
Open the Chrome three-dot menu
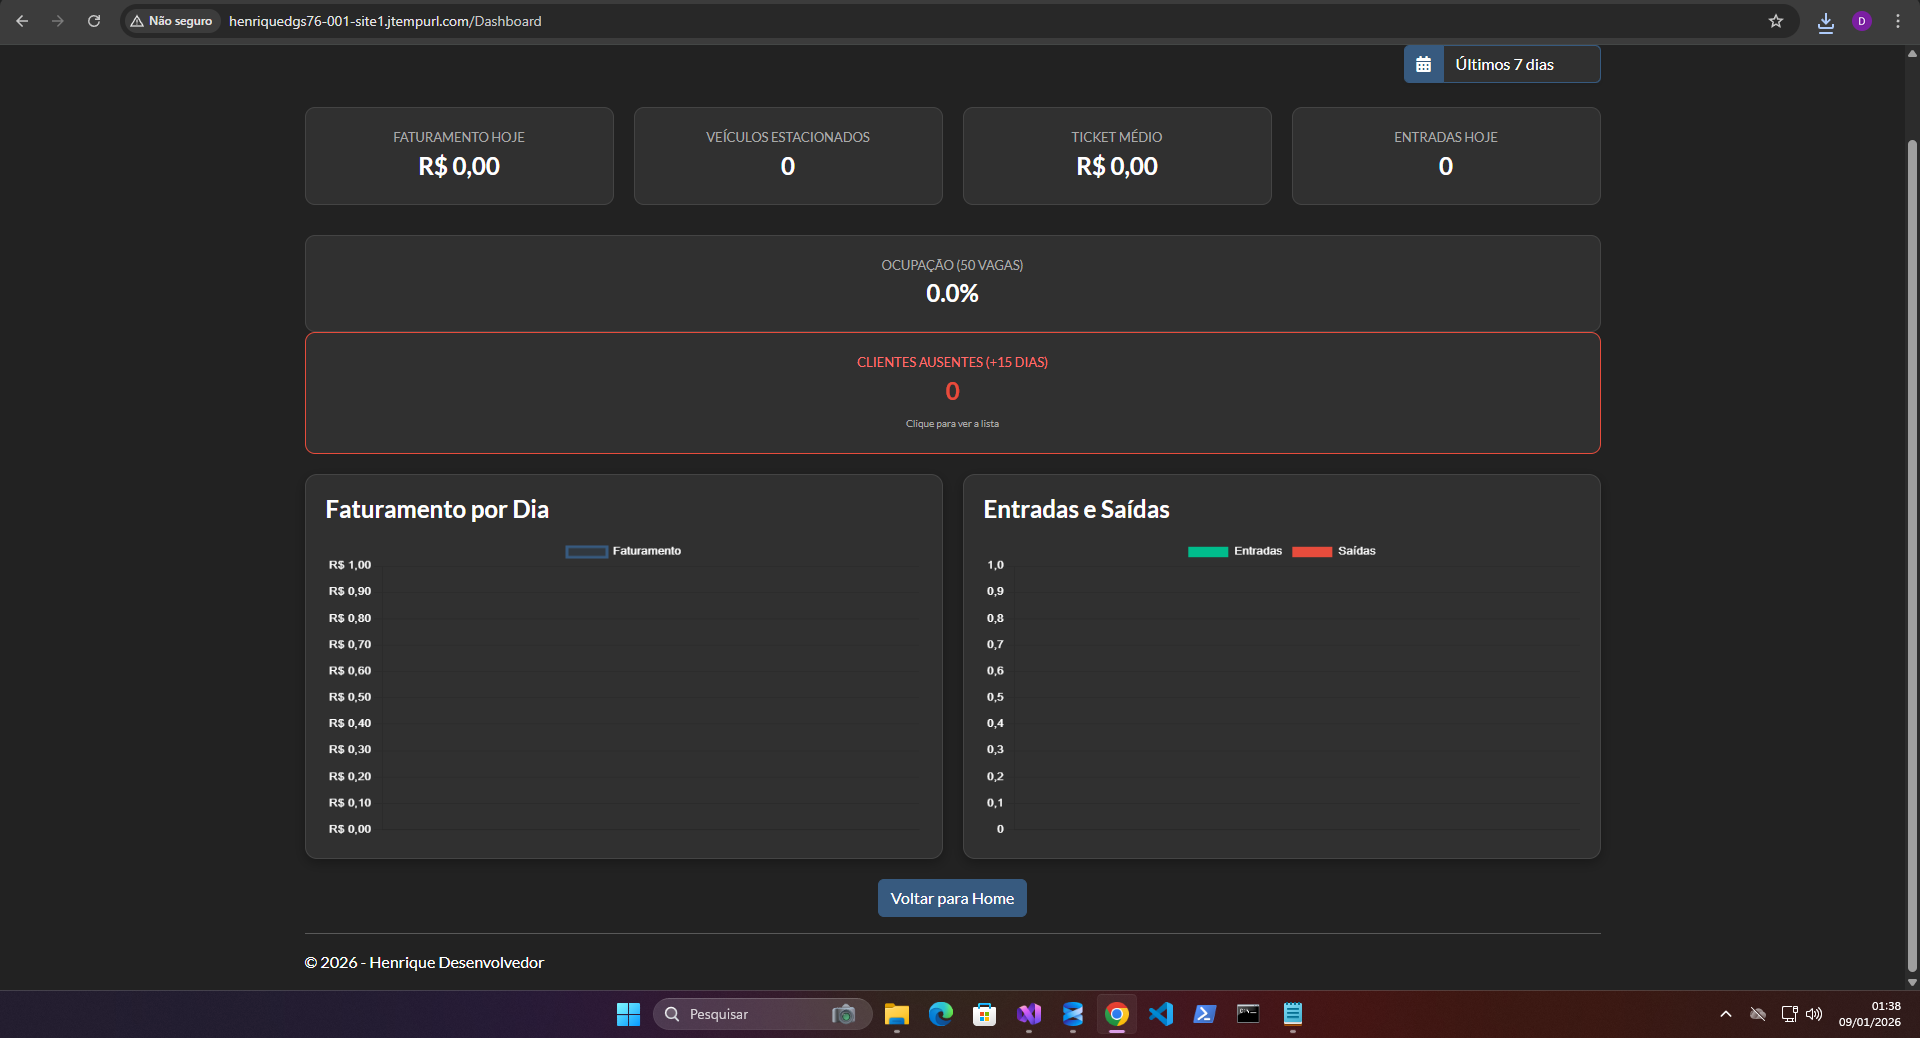(1898, 21)
